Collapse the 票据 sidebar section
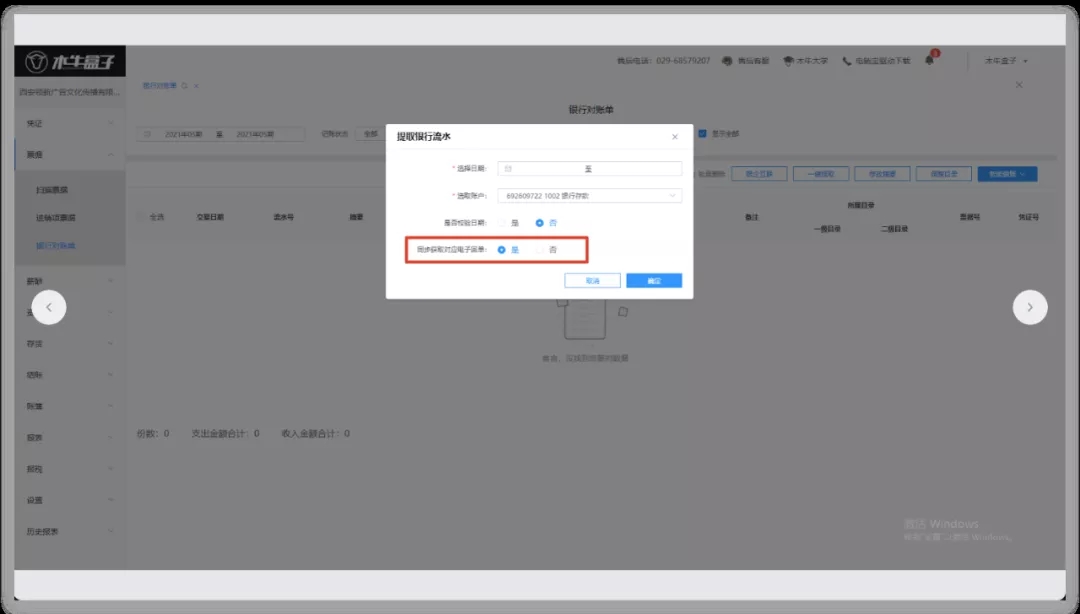1080x614 pixels. (70, 154)
